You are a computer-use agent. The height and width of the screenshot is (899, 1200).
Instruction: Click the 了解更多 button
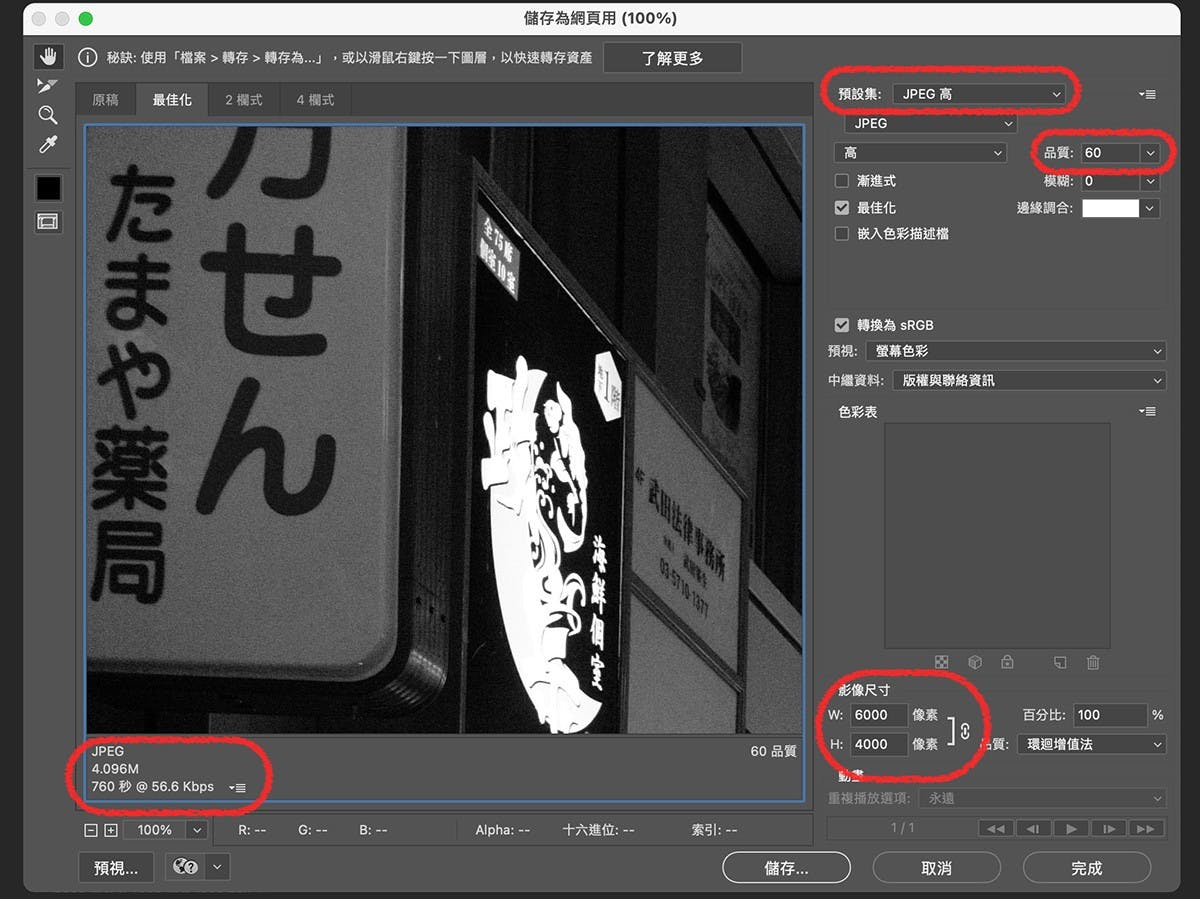coord(673,58)
